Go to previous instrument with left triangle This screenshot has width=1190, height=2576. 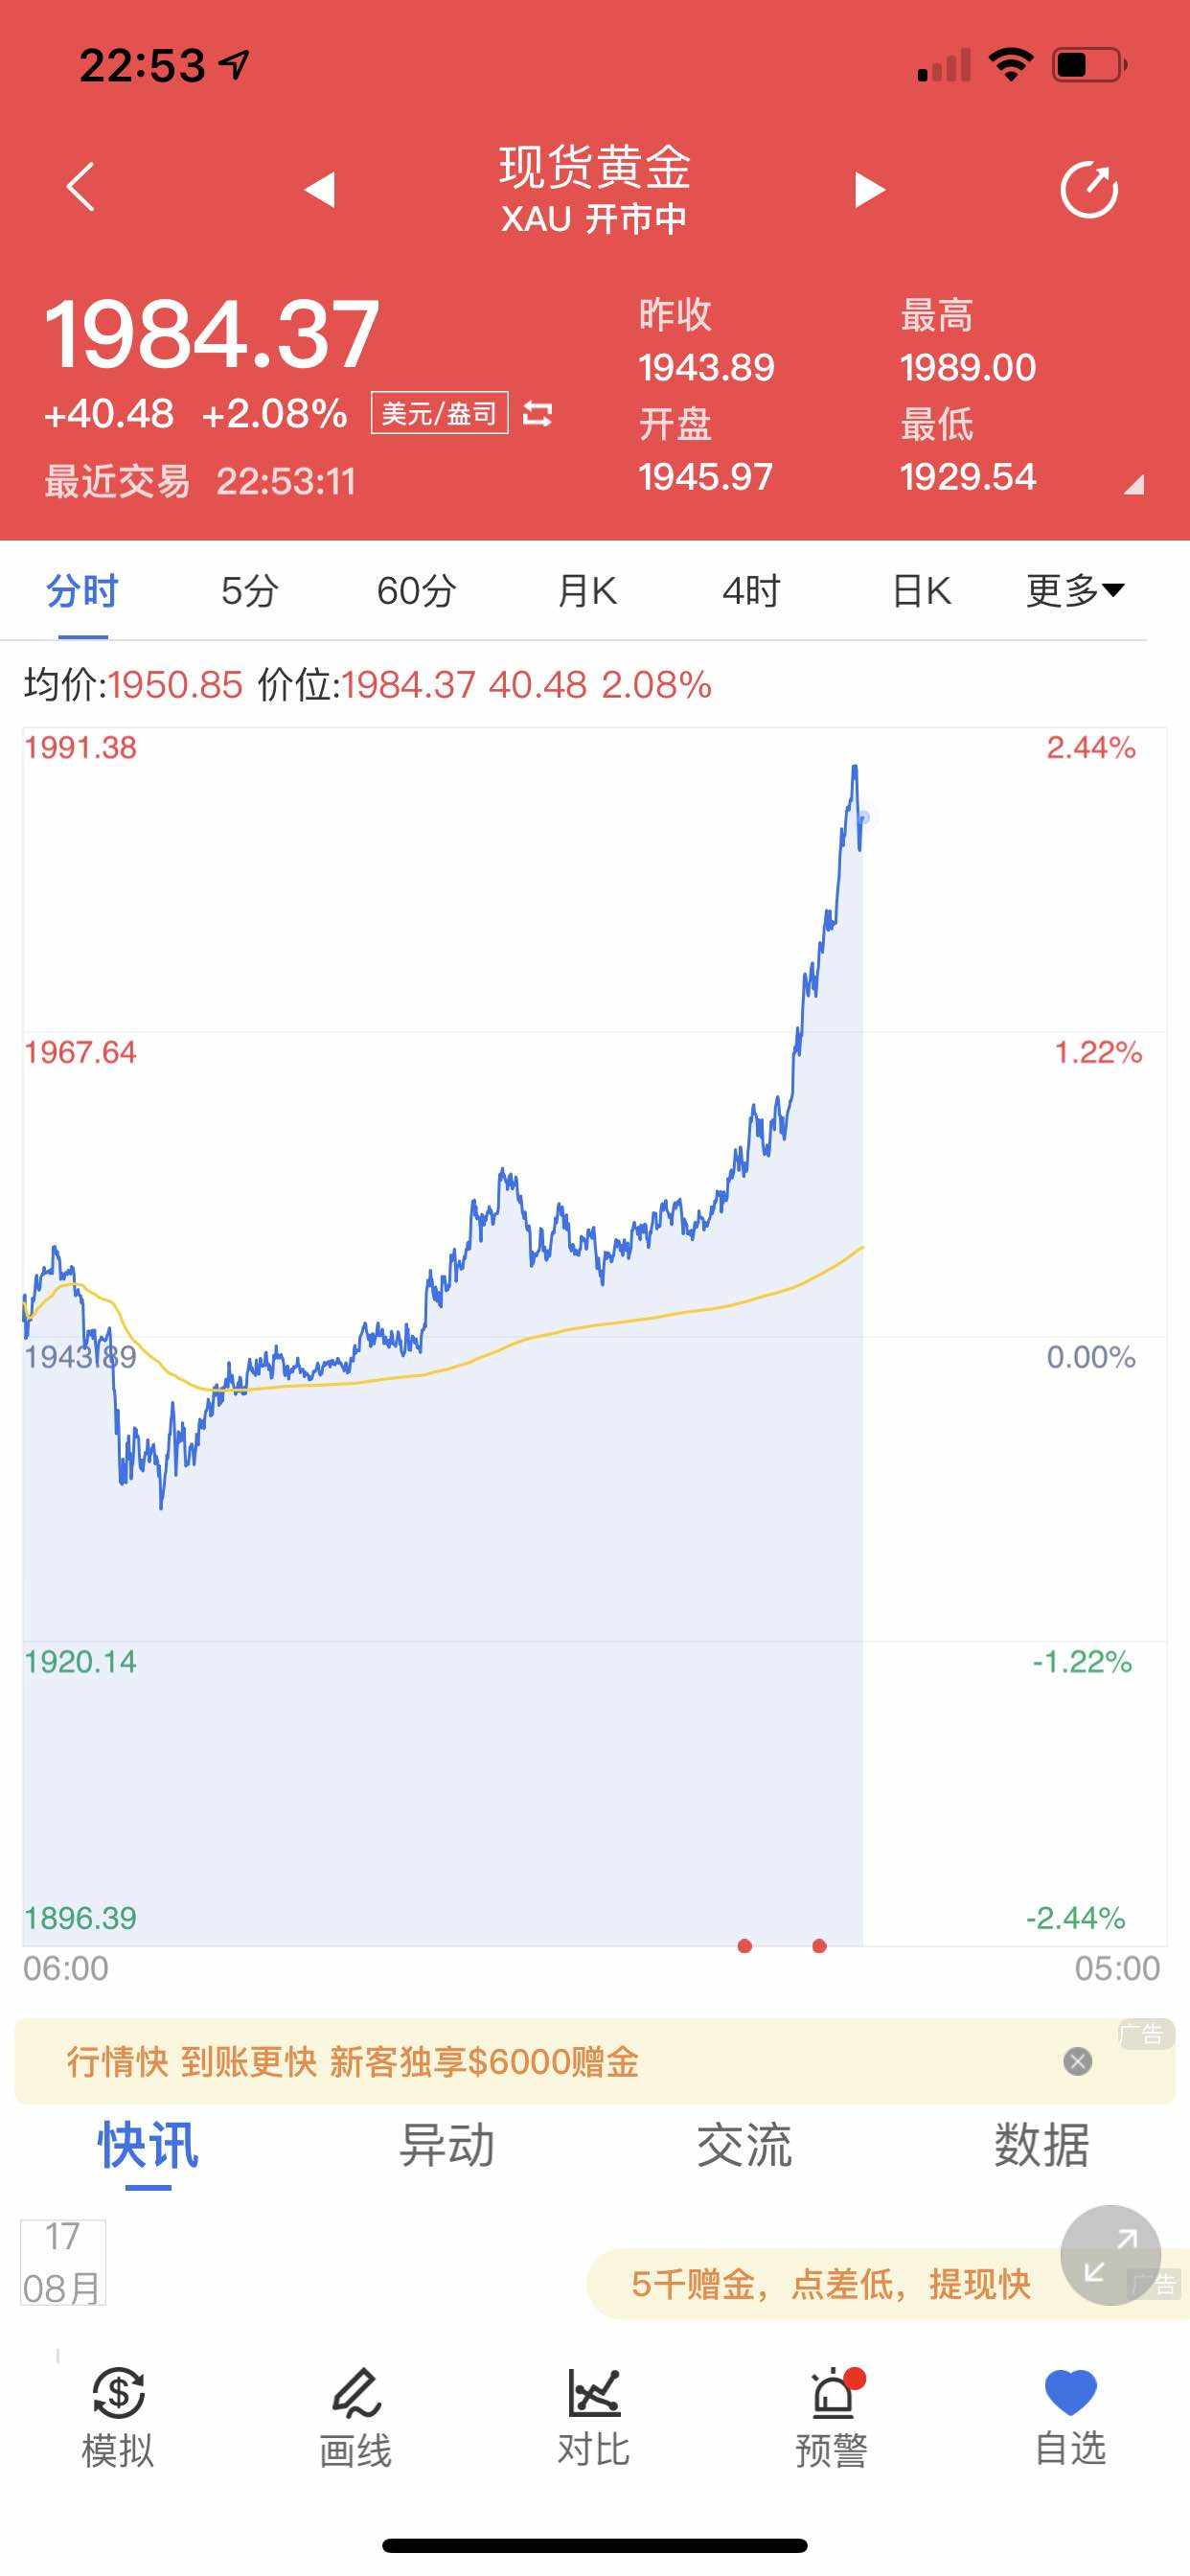click(320, 189)
